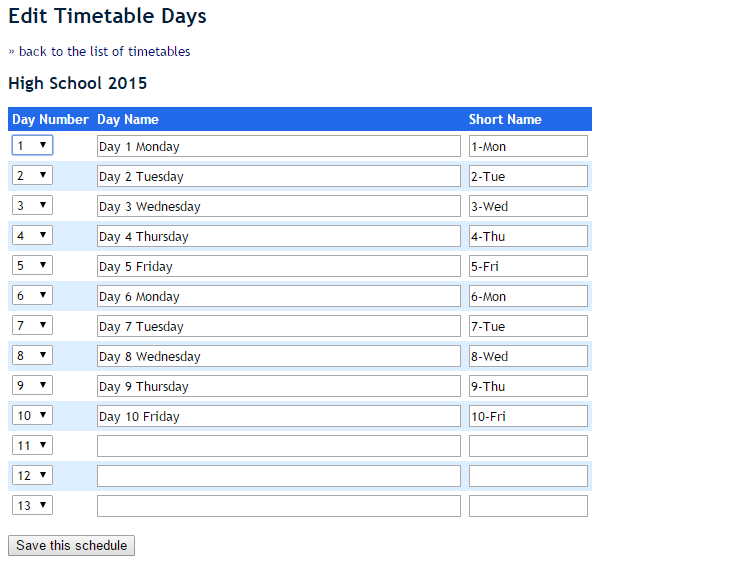Click the 1-Mon short name field
The width and height of the screenshot is (740, 568).
(528, 146)
